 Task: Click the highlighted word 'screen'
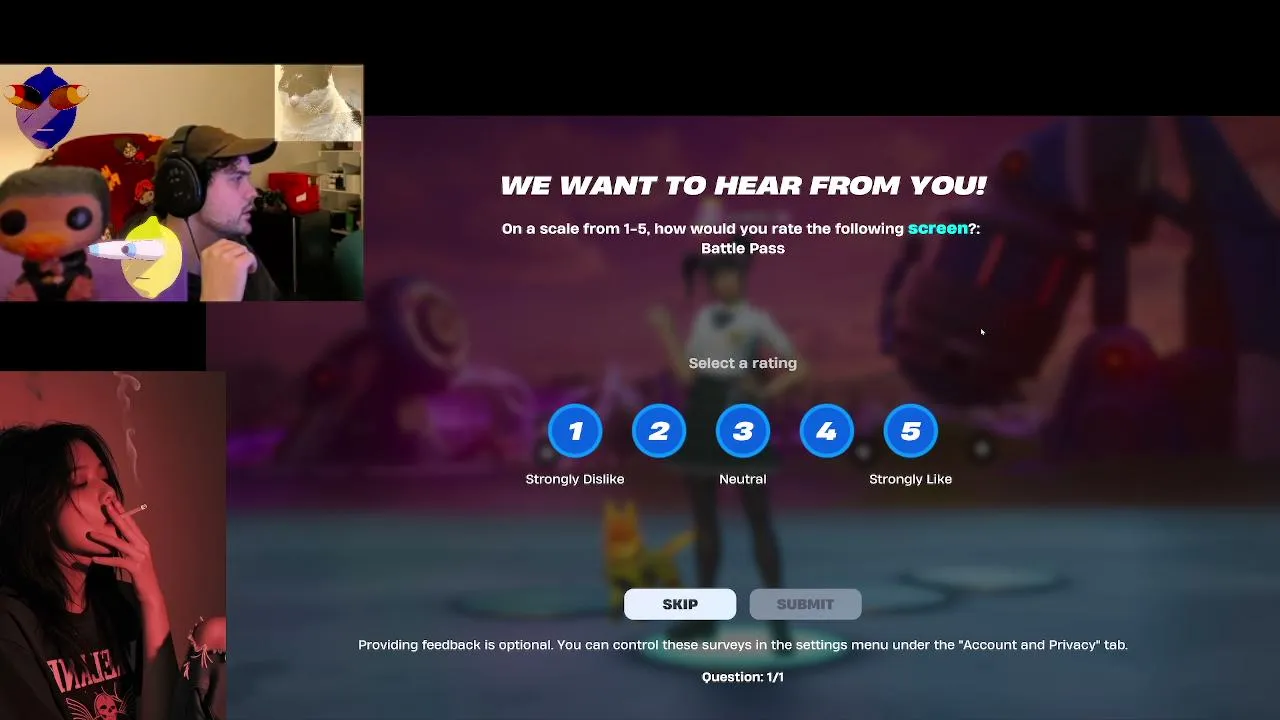[x=938, y=228]
